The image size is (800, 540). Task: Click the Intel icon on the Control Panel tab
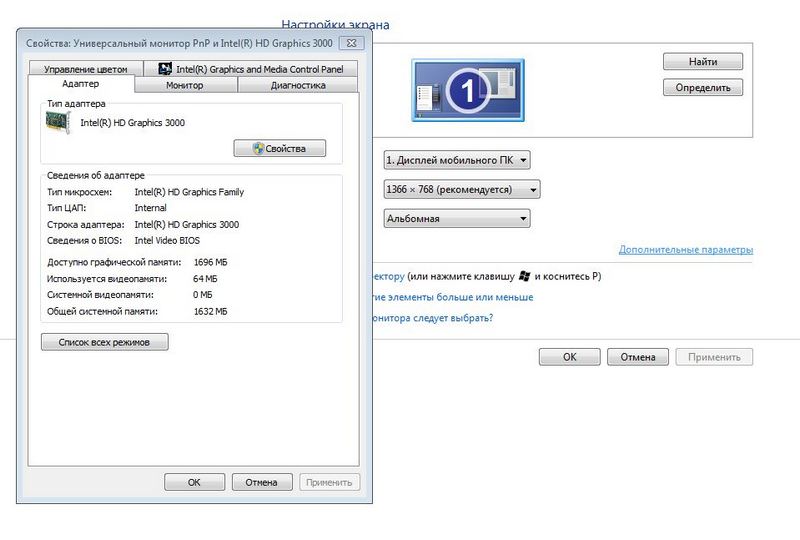pyautogui.click(x=166, y=69)
